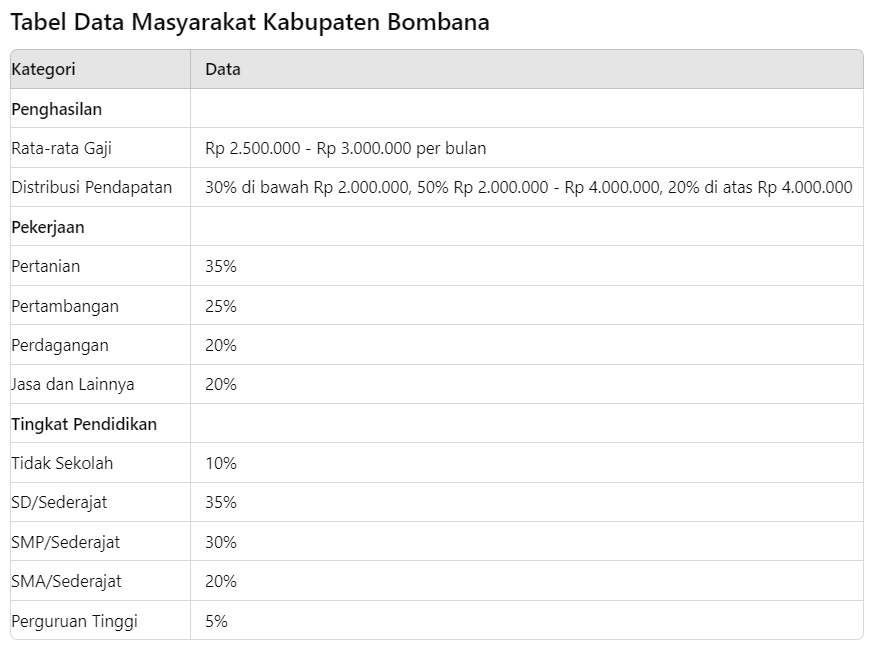The width and height of the screenshot is (880, 649).
Task: Select the SD/Sederajat cell
Action: click(59, 502)
